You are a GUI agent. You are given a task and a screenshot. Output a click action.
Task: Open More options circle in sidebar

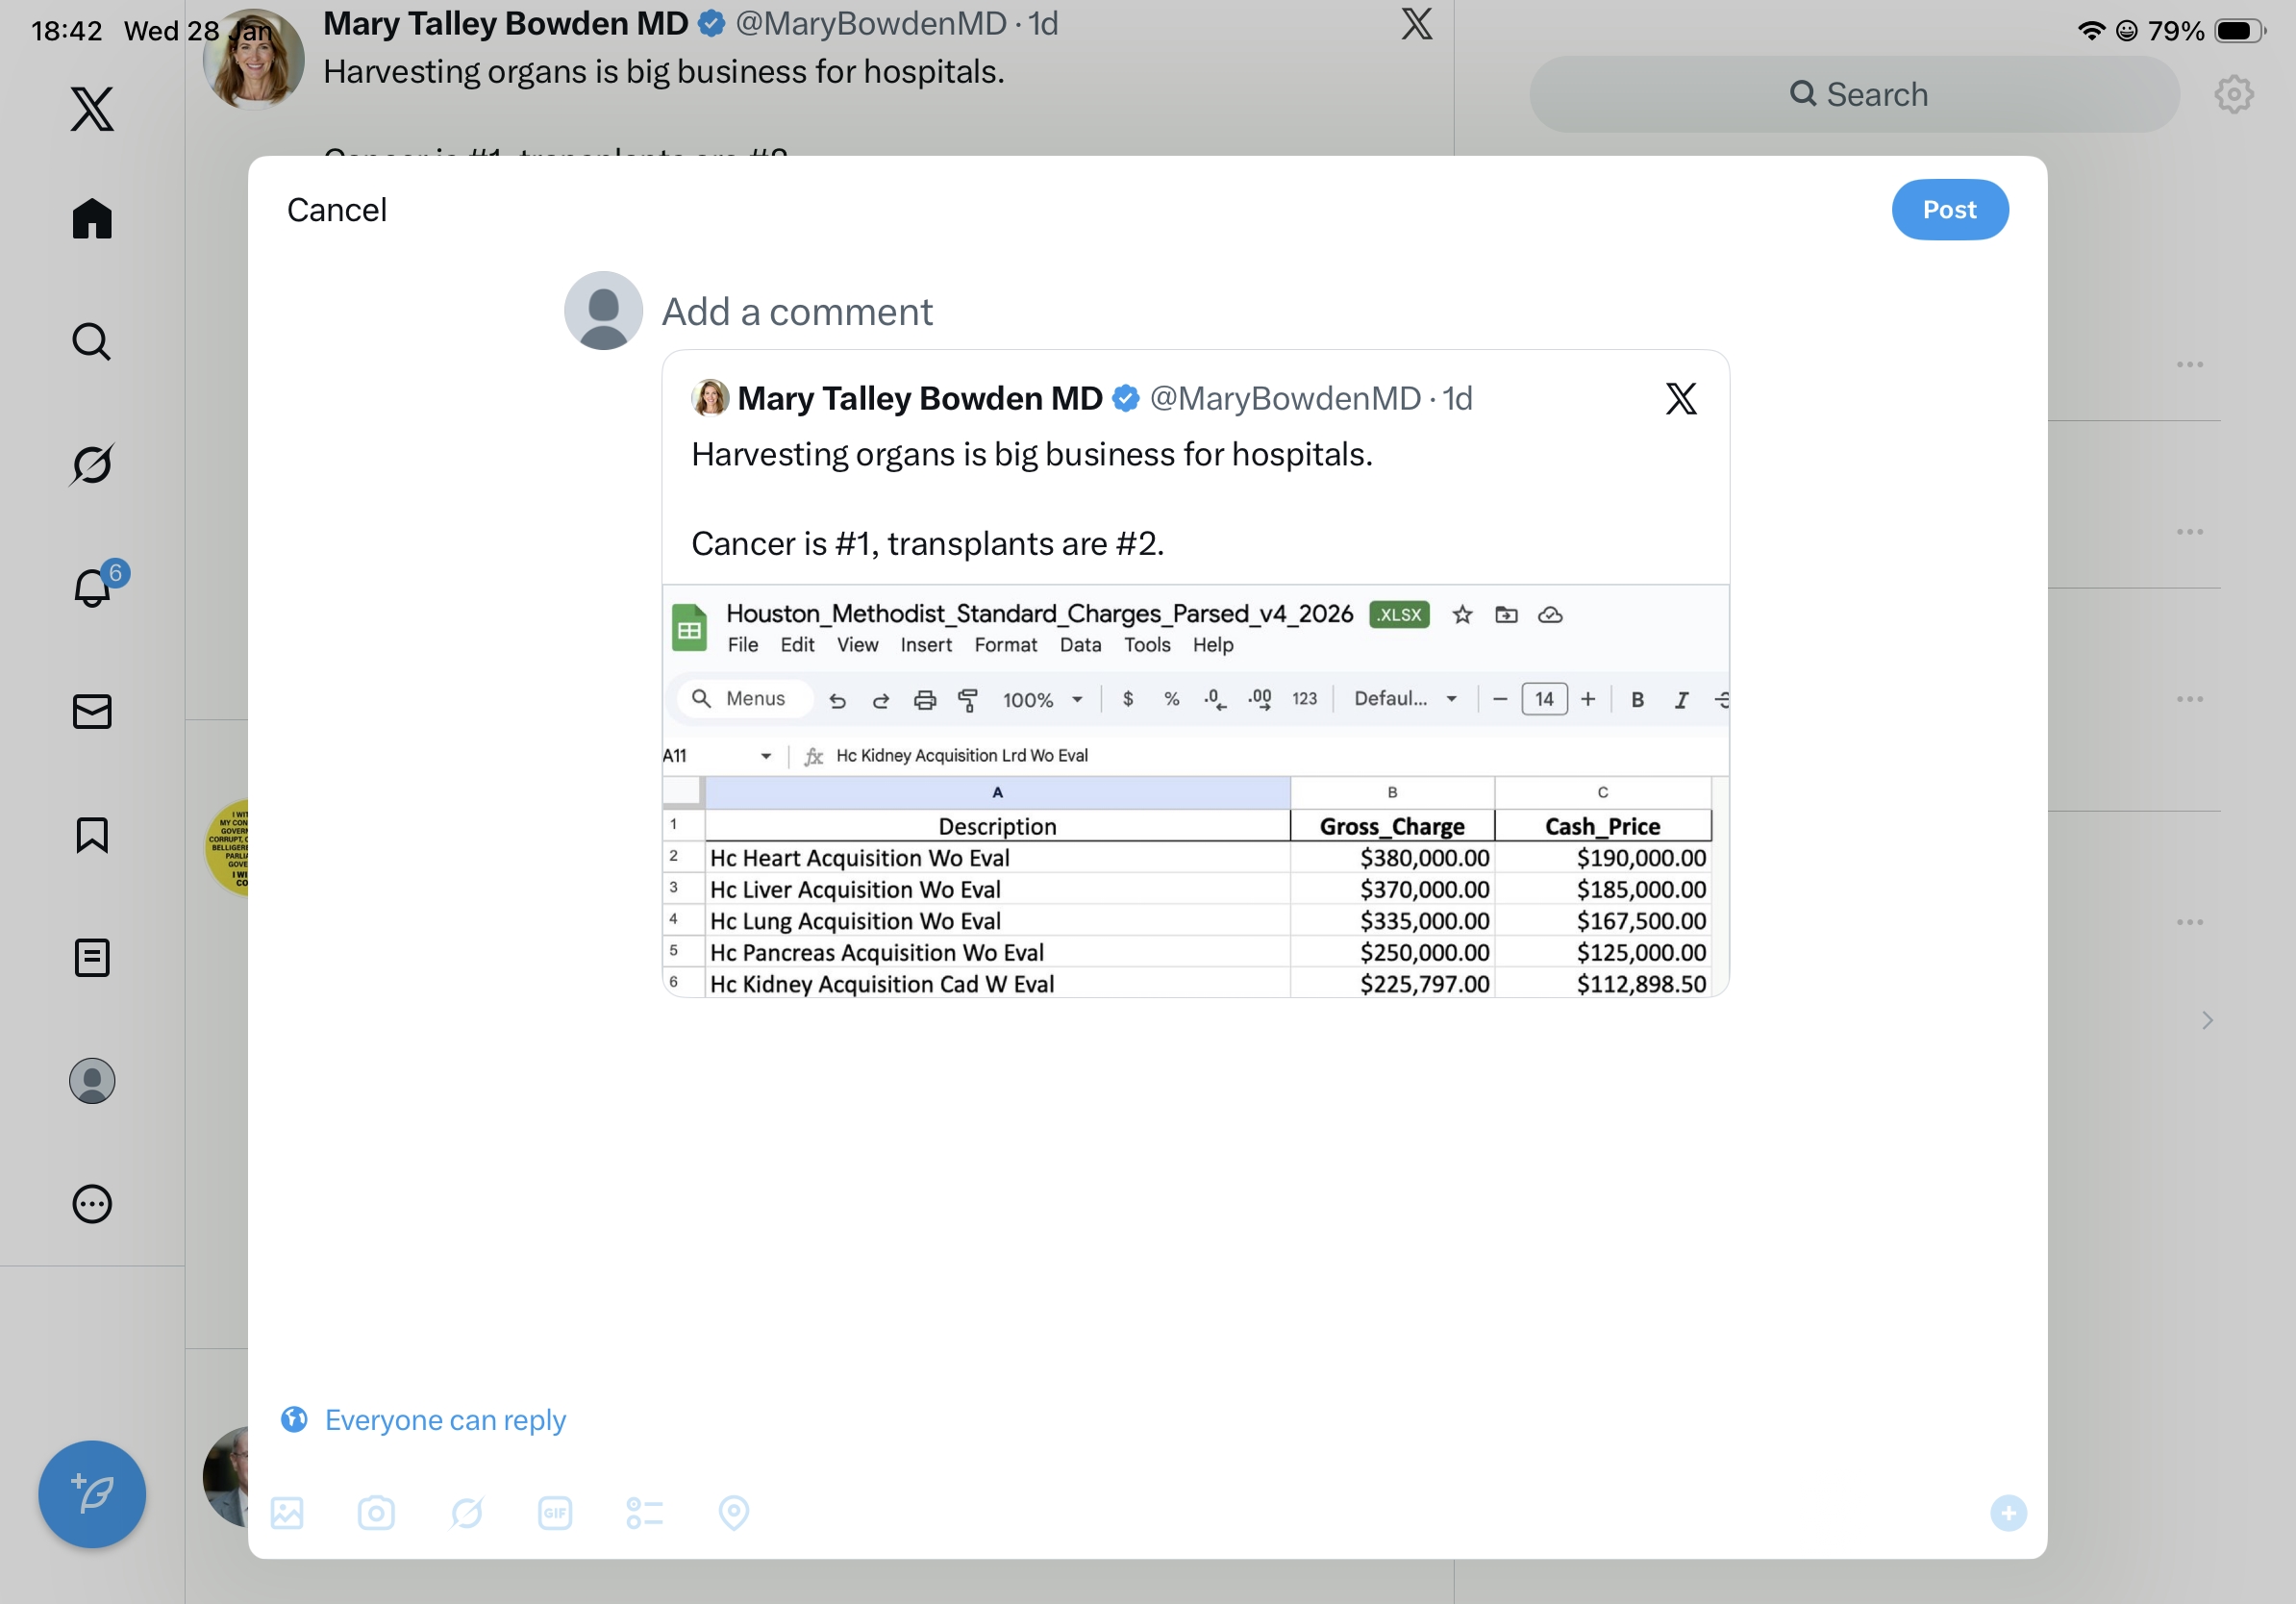coord(92,1204)
